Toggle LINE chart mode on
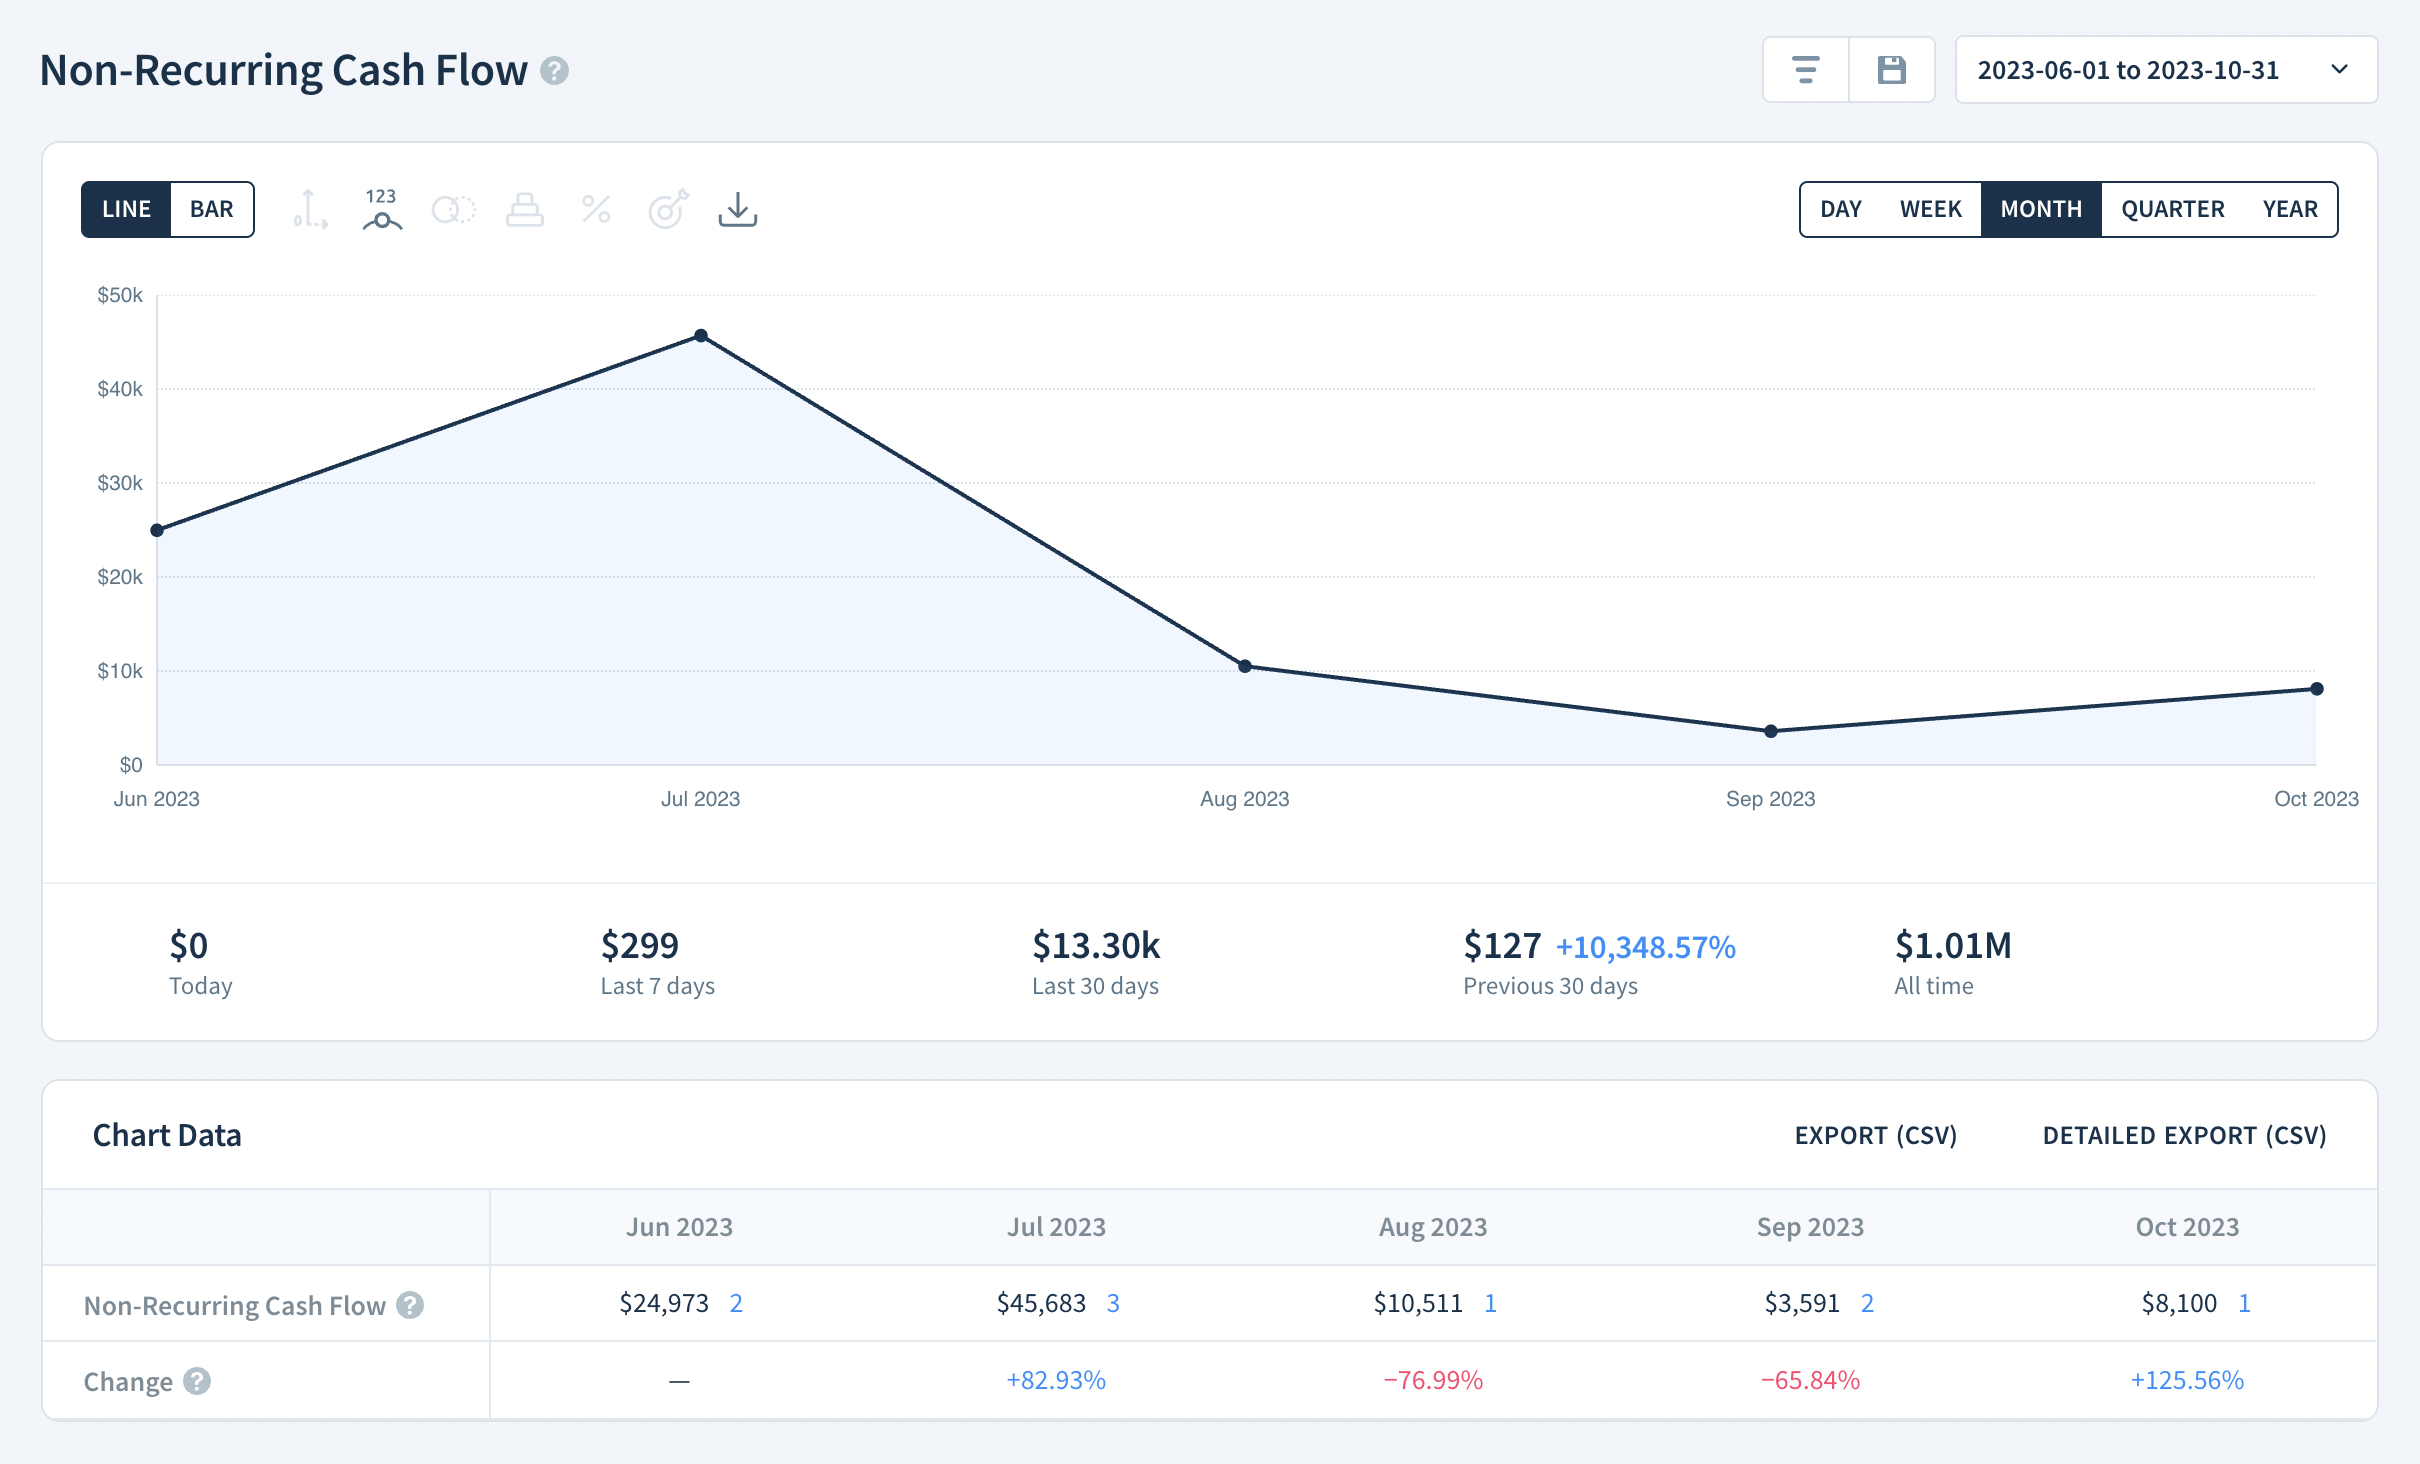 point(127,209)
